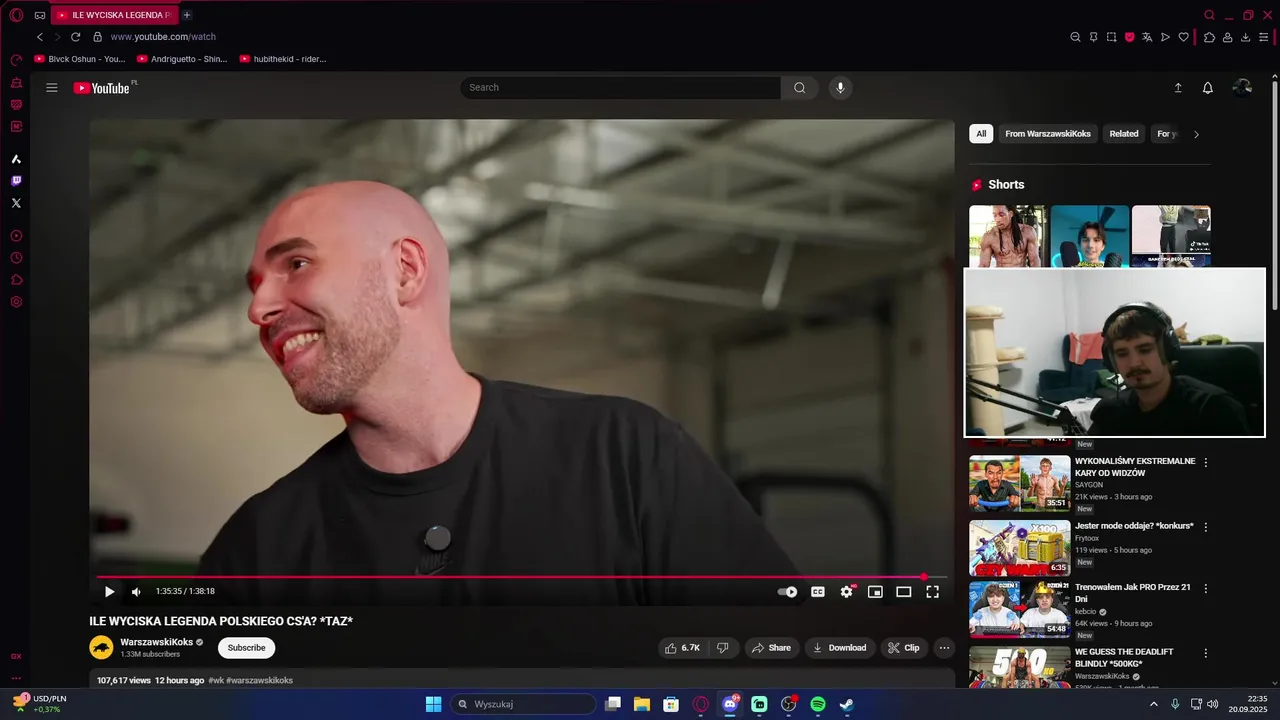
Task: Dislike the video
Action: click(723, 648)
